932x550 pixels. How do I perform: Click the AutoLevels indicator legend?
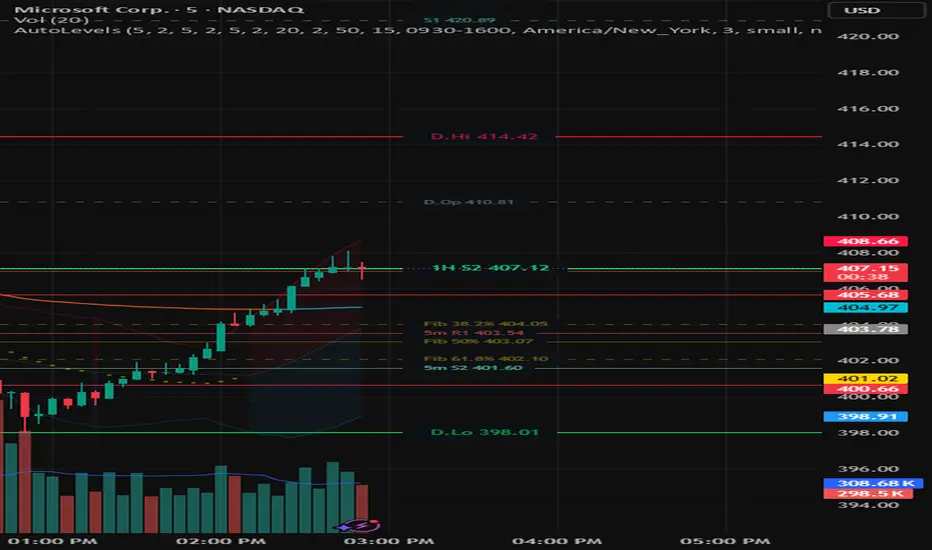tap(417, 30)
